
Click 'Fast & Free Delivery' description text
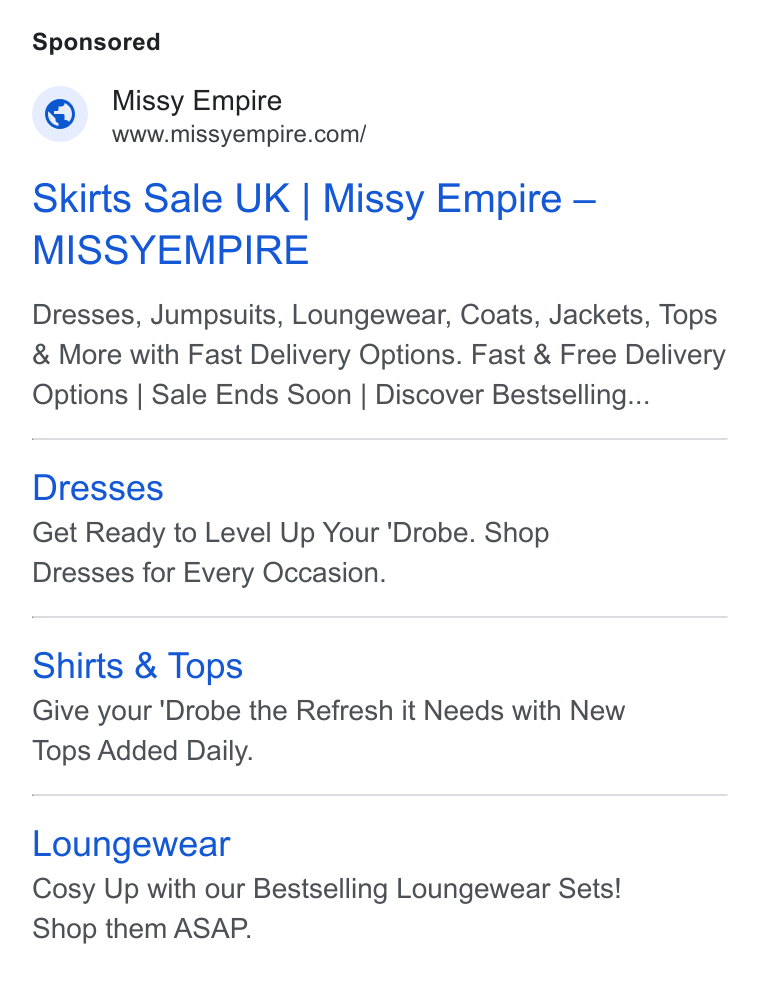[x=598, y=354]
